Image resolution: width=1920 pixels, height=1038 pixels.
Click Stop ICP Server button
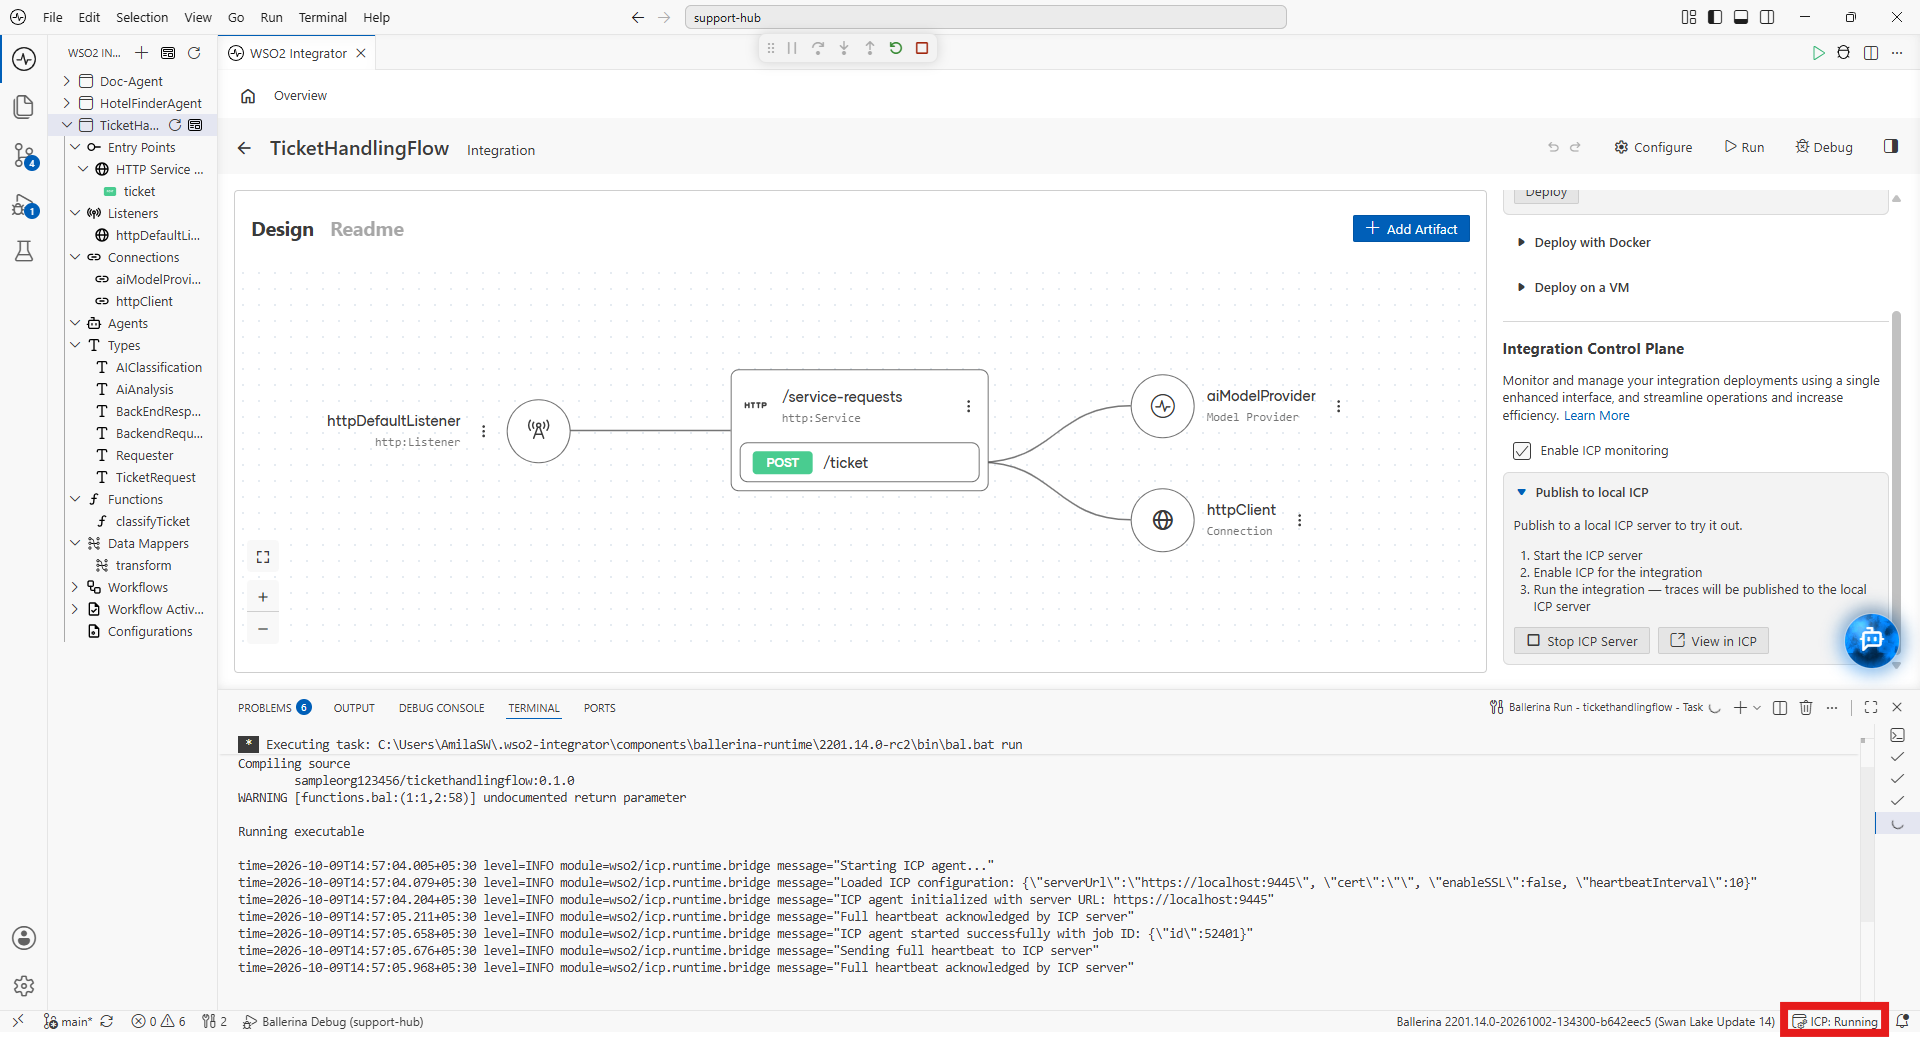(x=1581, y=641)
